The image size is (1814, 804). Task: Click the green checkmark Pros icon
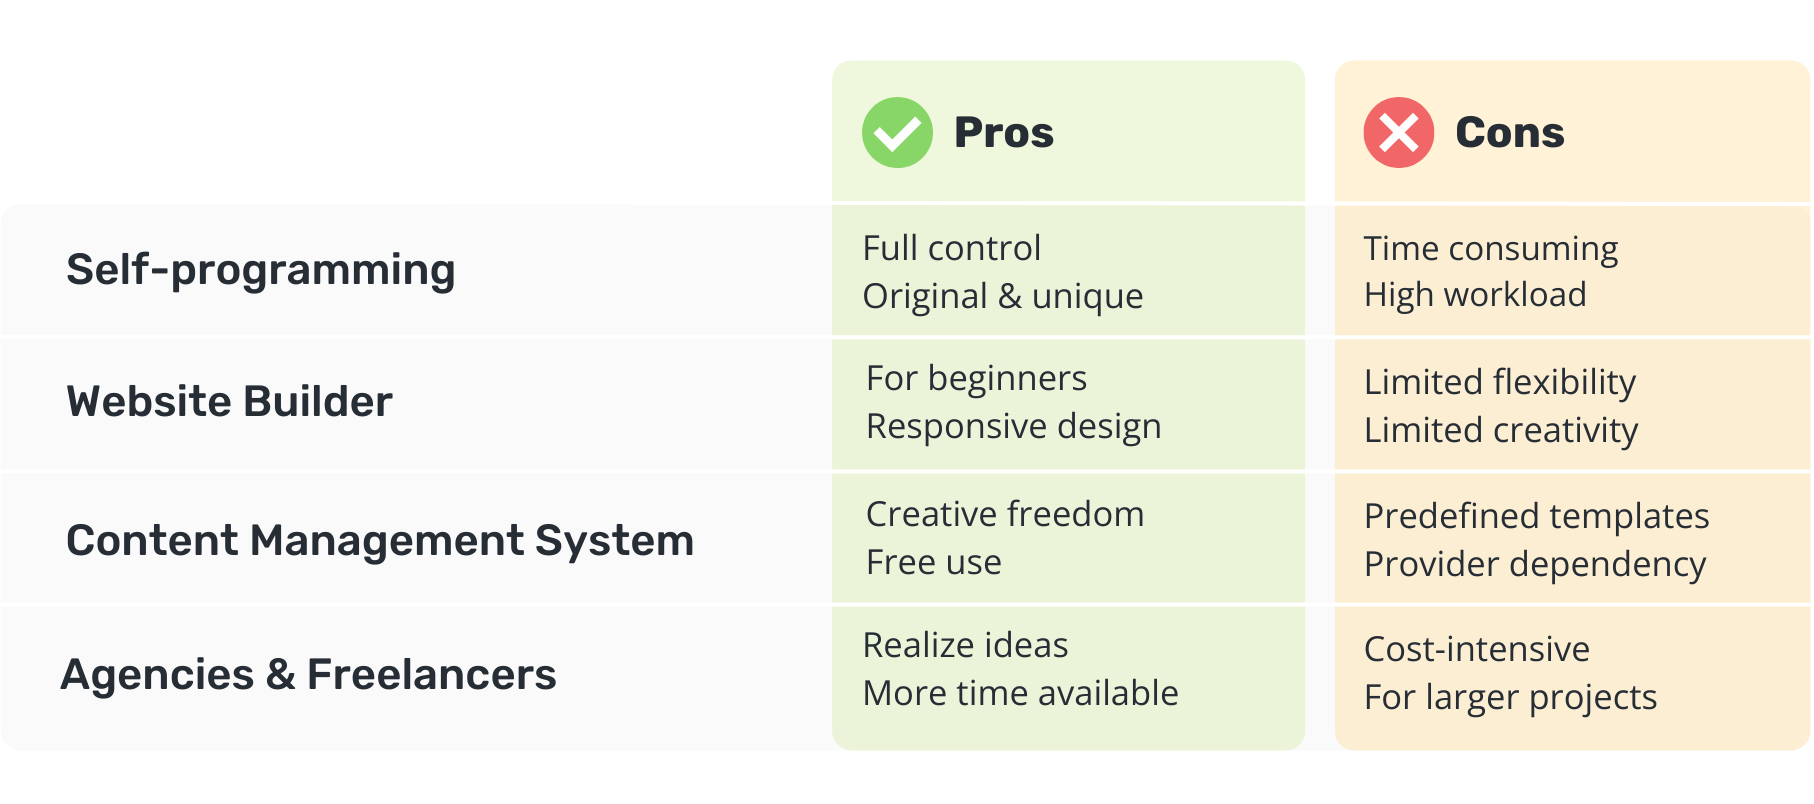[x=897, y=132]
